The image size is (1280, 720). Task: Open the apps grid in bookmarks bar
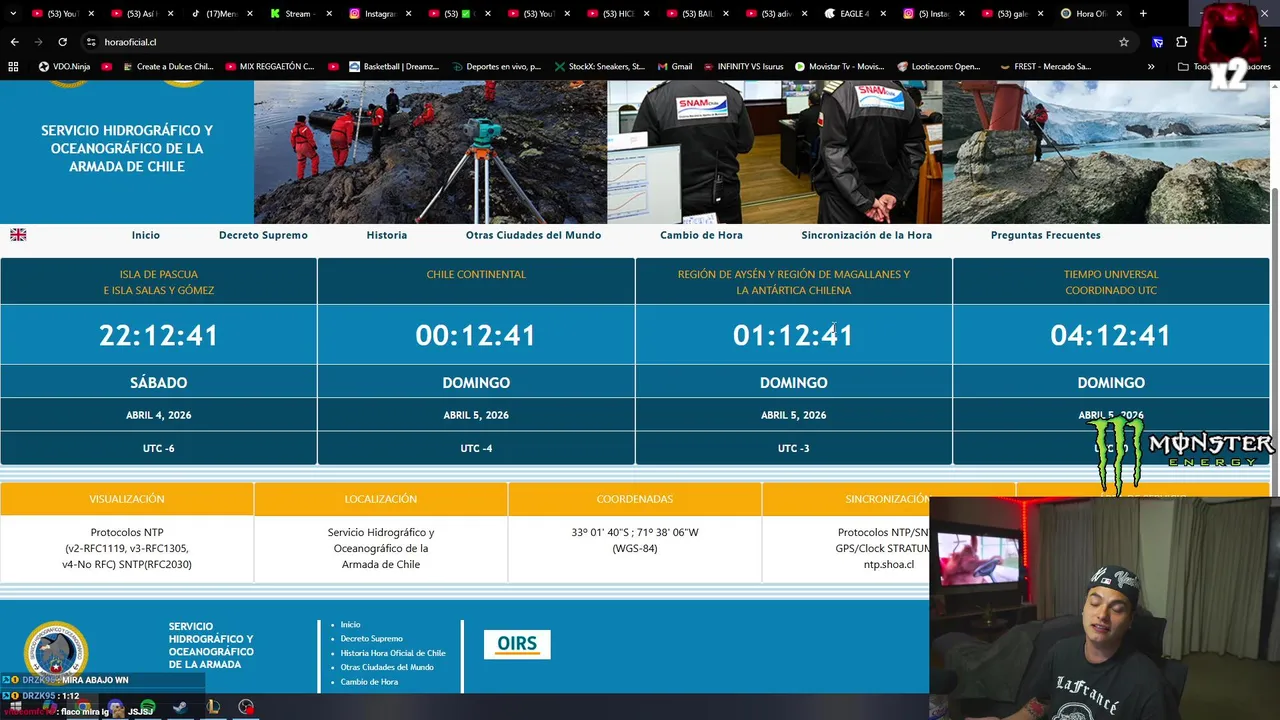13,66
